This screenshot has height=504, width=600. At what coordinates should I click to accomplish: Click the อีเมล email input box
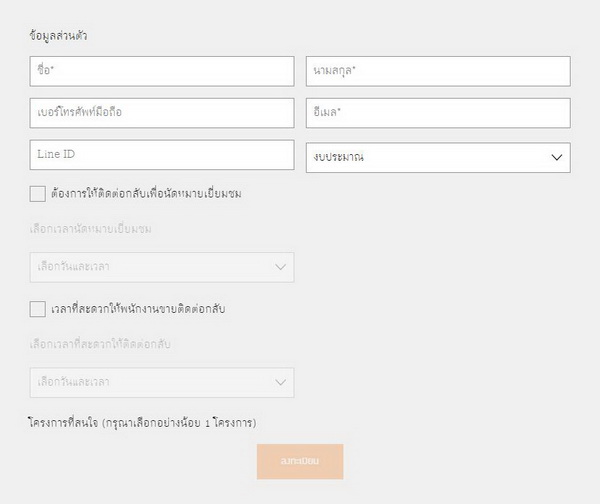[x=437, y=113]
